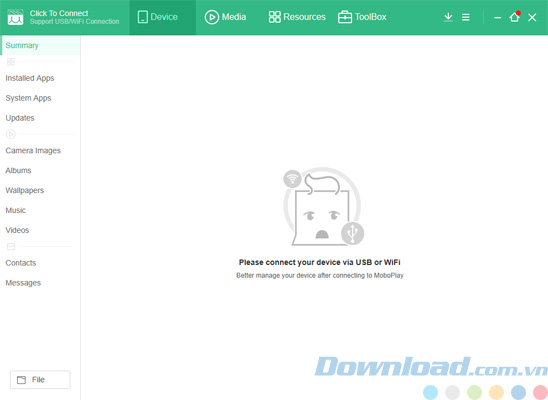Open Contacts section

pos(21,263)
